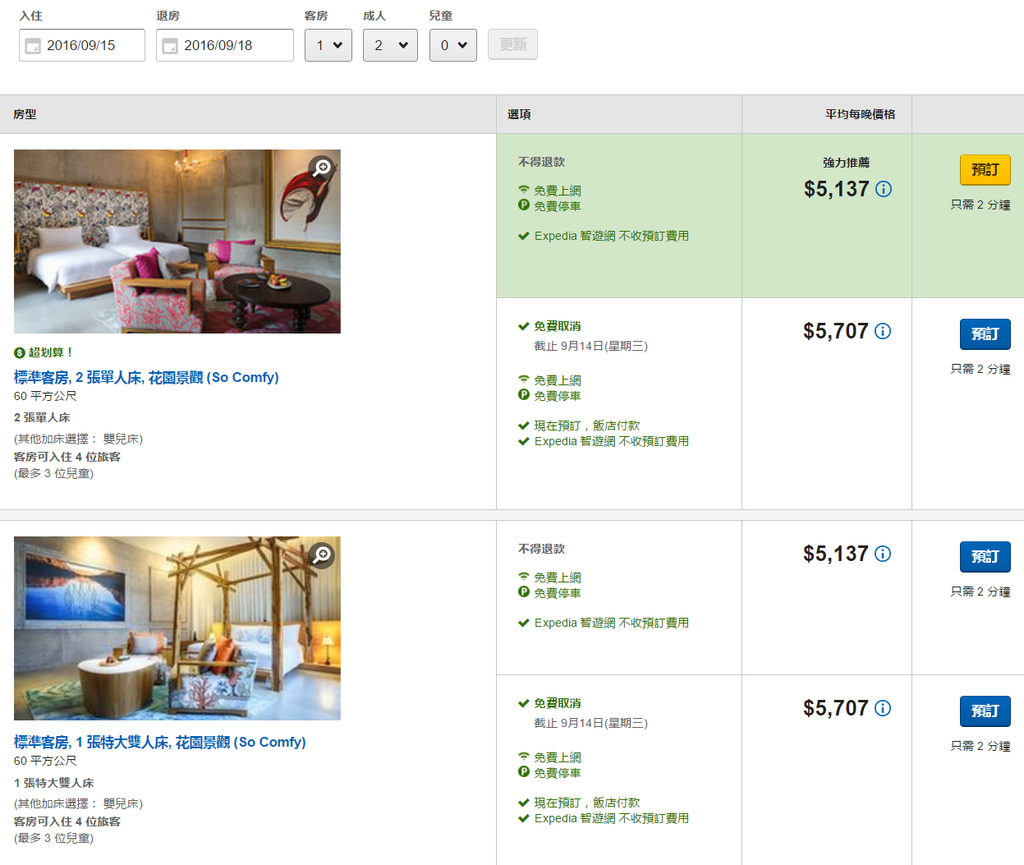Image resolution: width=1024 pixels, height=865 pixels.
Task: Click check-out calendar icon
Action: tap(170, 46)
